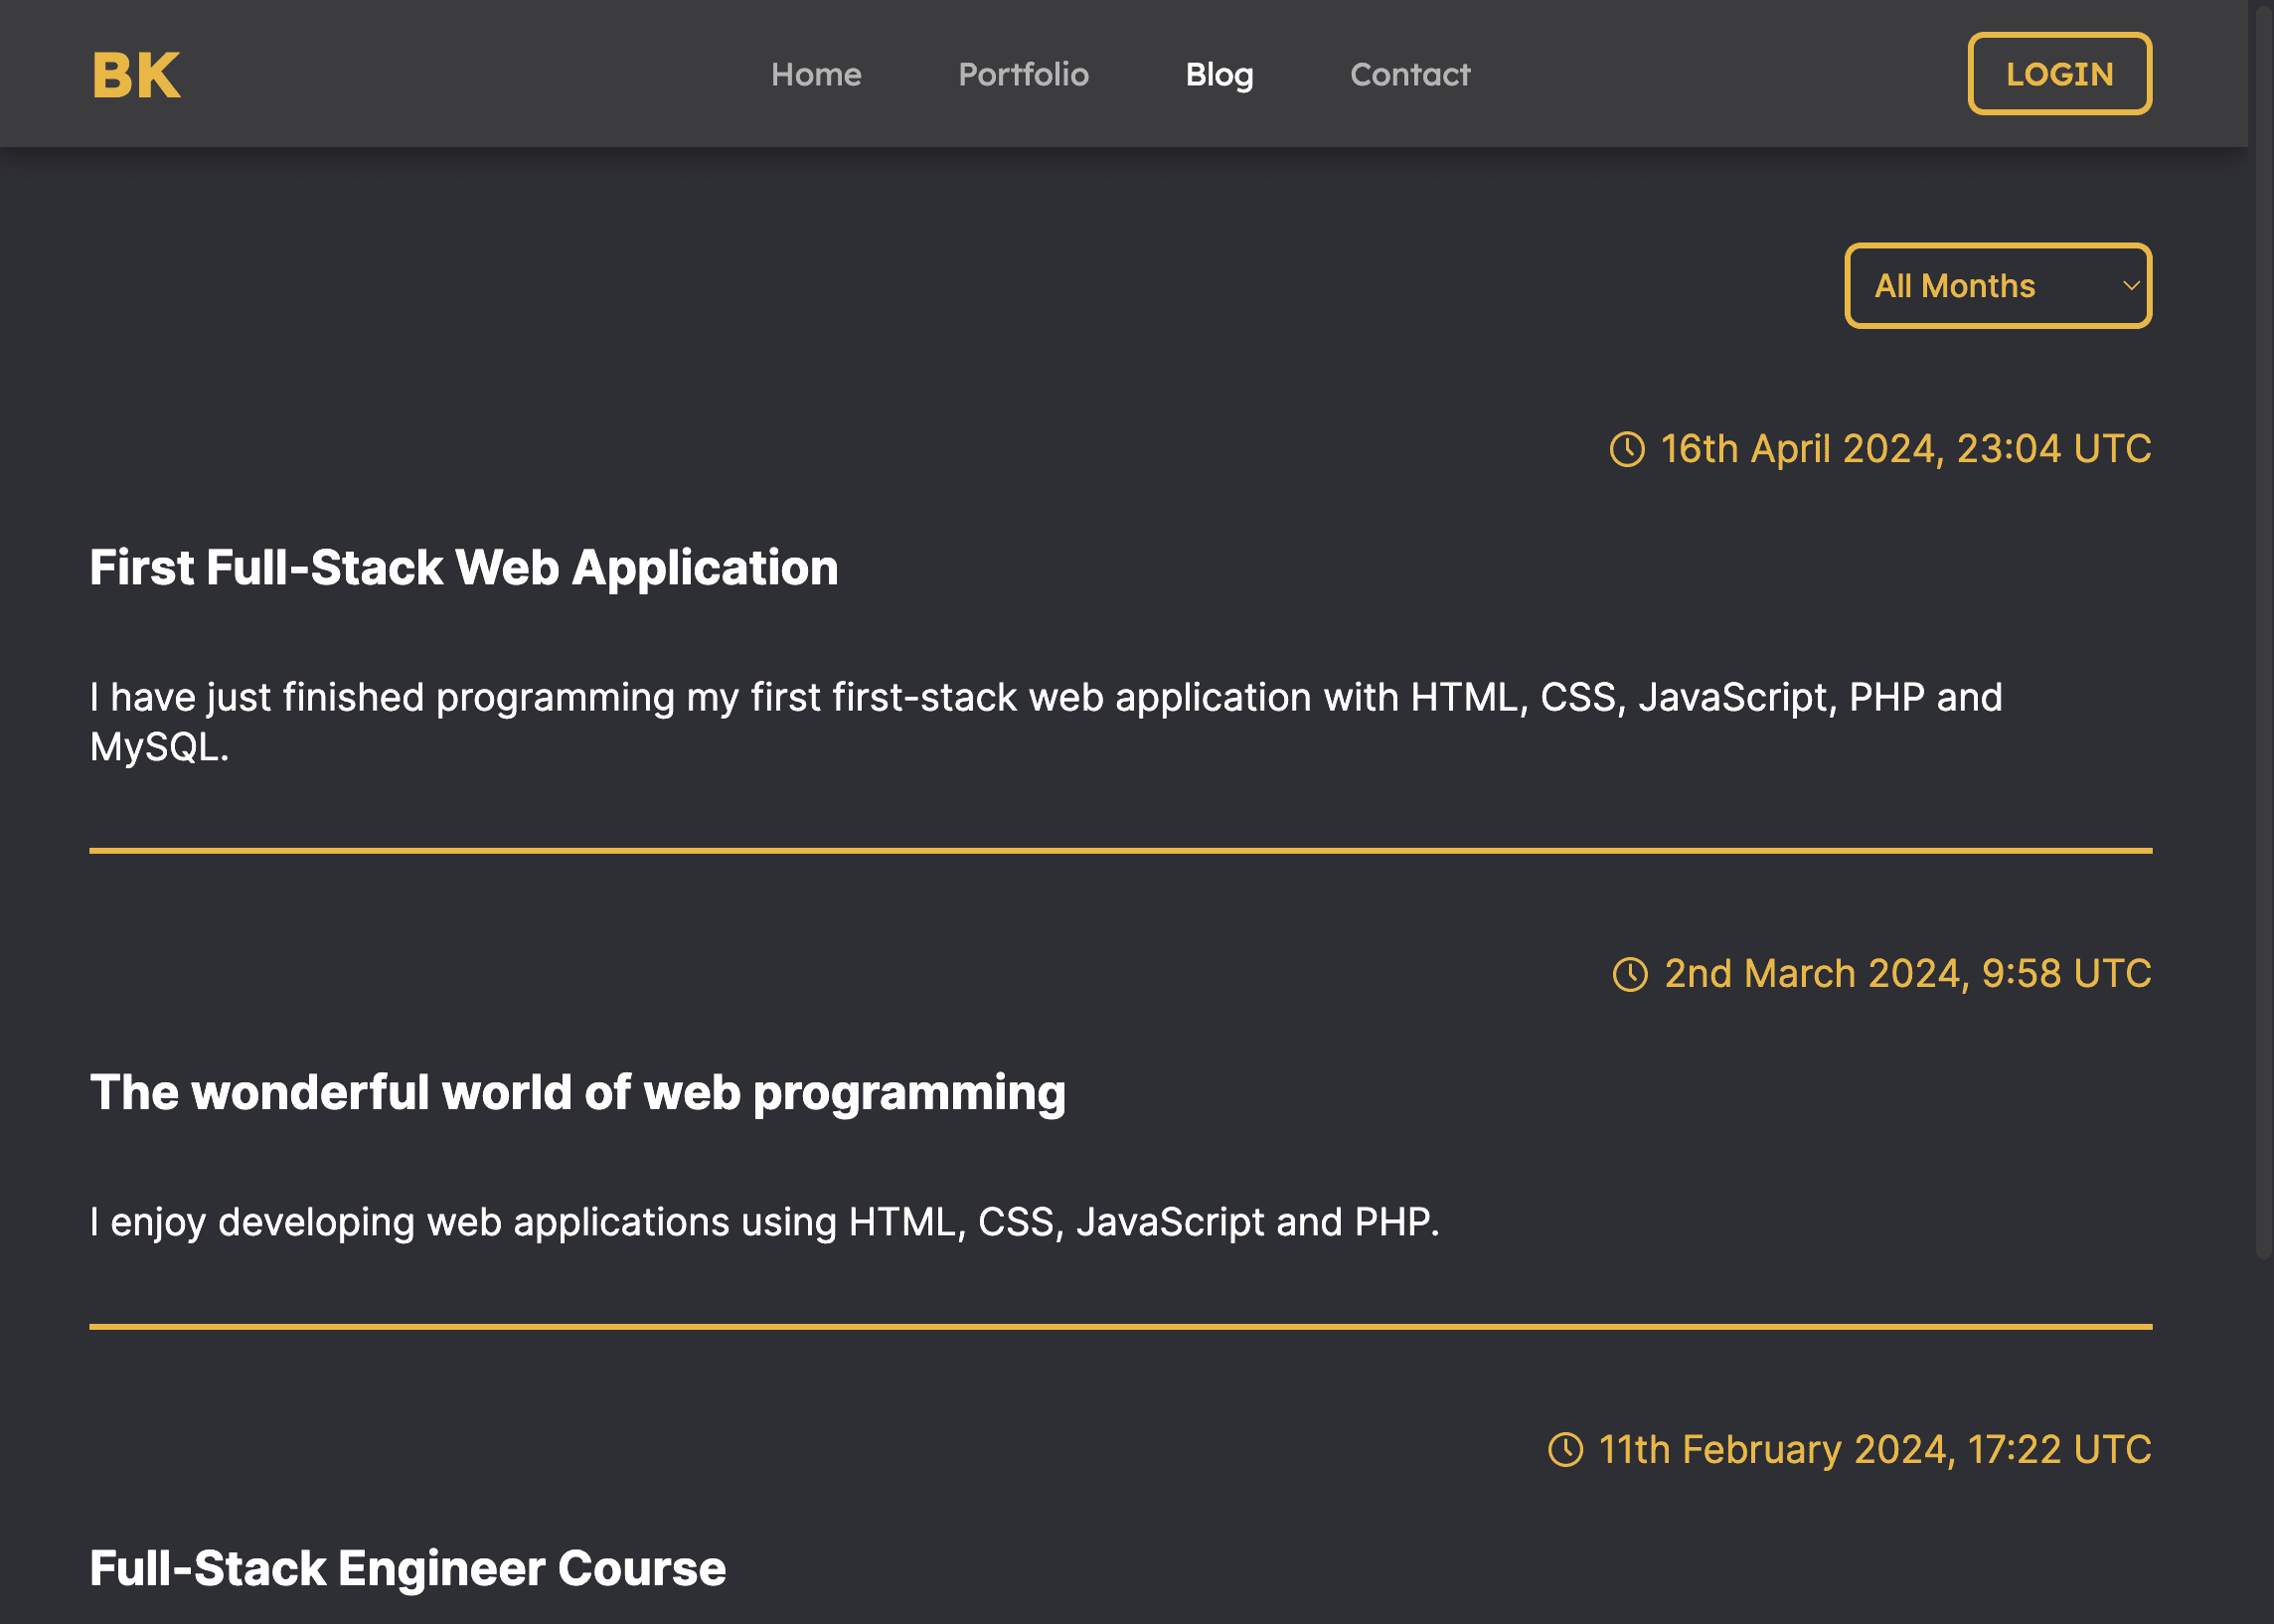Open the First Full-Stack Web Application post title
The height and width of the screenshot is (1624, 2274).
click(x=464, y=568)
